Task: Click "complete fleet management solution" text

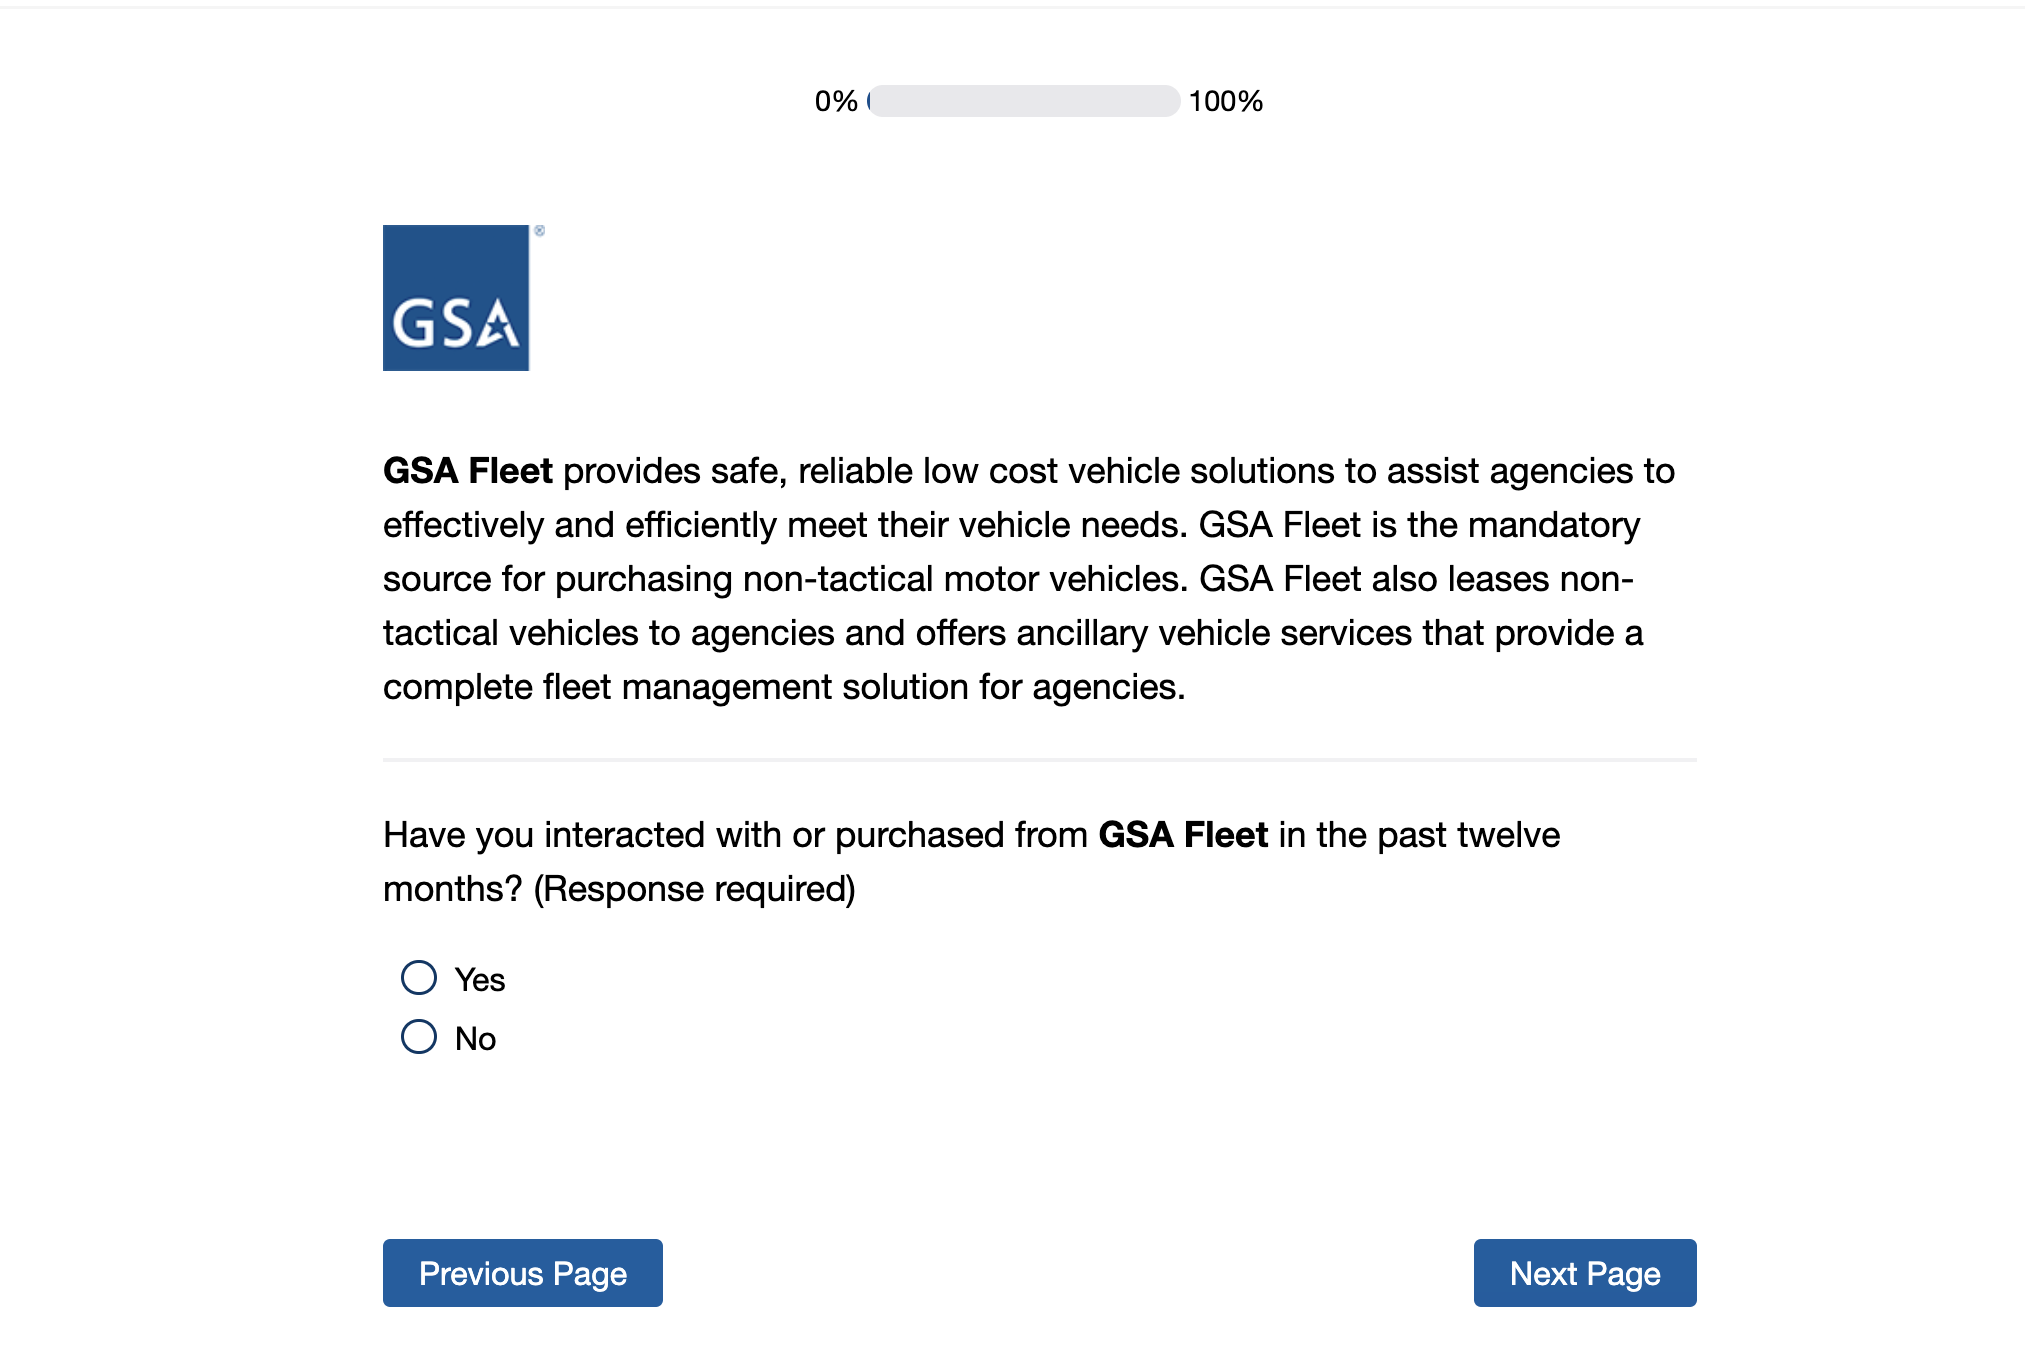Action: coord(676,687)
